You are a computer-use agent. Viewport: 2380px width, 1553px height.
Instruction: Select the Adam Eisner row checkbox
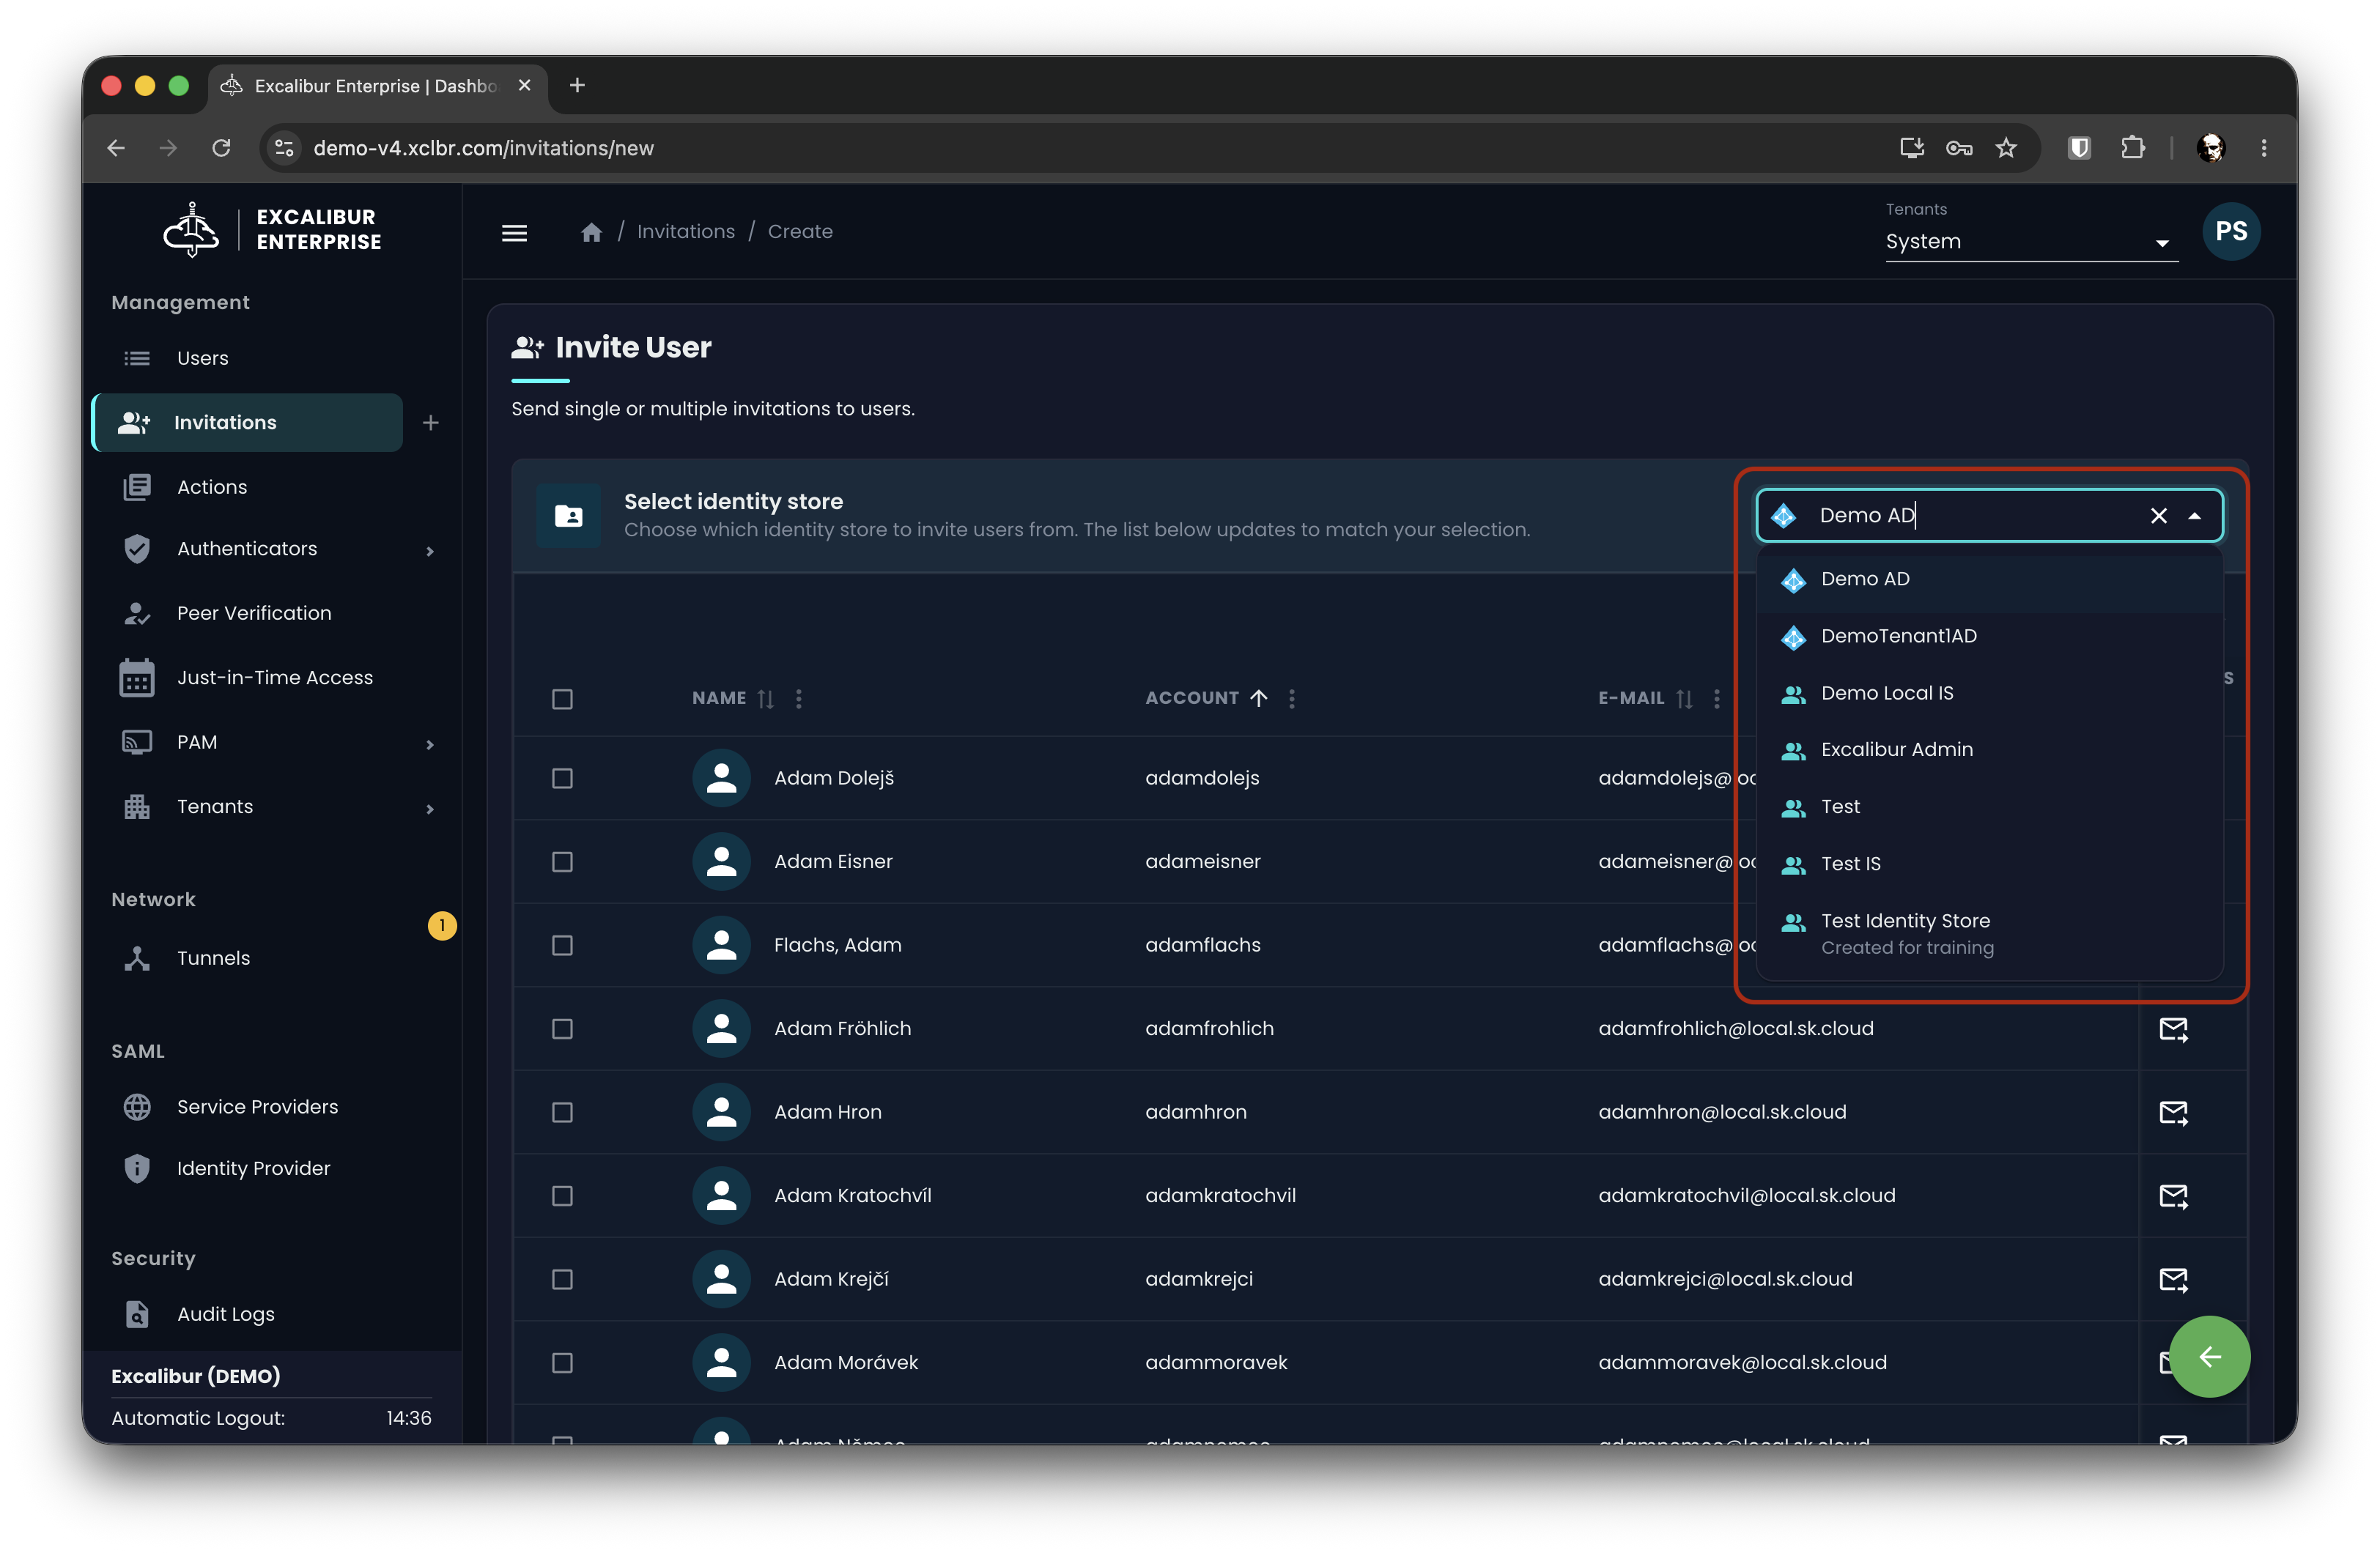pos(562,862)
